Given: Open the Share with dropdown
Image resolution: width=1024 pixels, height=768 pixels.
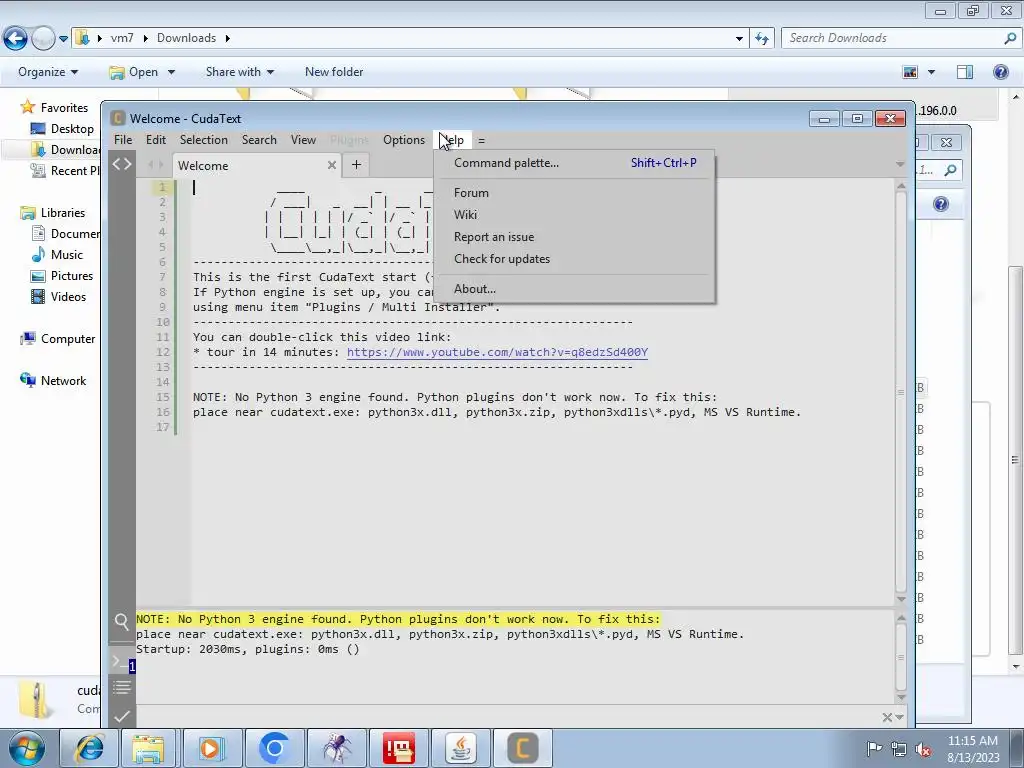Looking at the screenshot, I should coord(240,72).
